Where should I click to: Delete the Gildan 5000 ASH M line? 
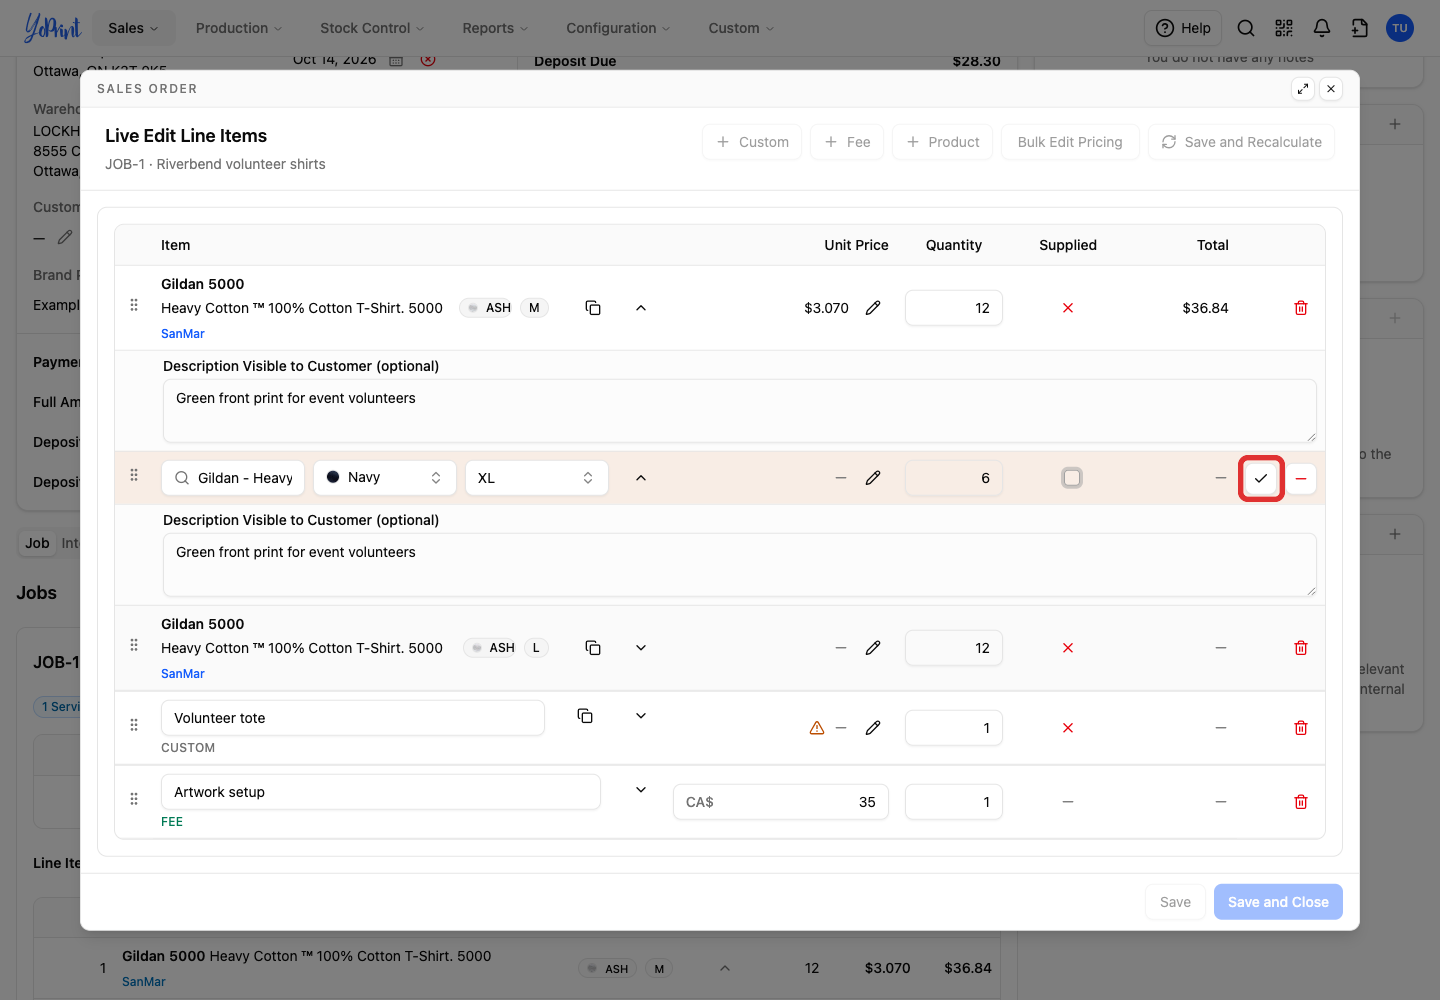[1301, 308]
